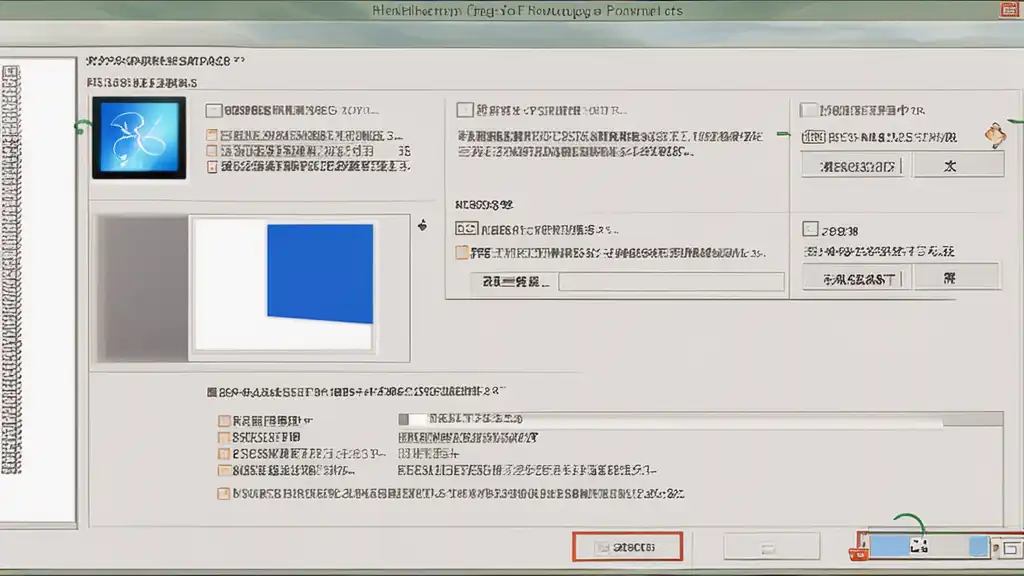Click the red-outlined button at the bottom

tap(628, 547)
